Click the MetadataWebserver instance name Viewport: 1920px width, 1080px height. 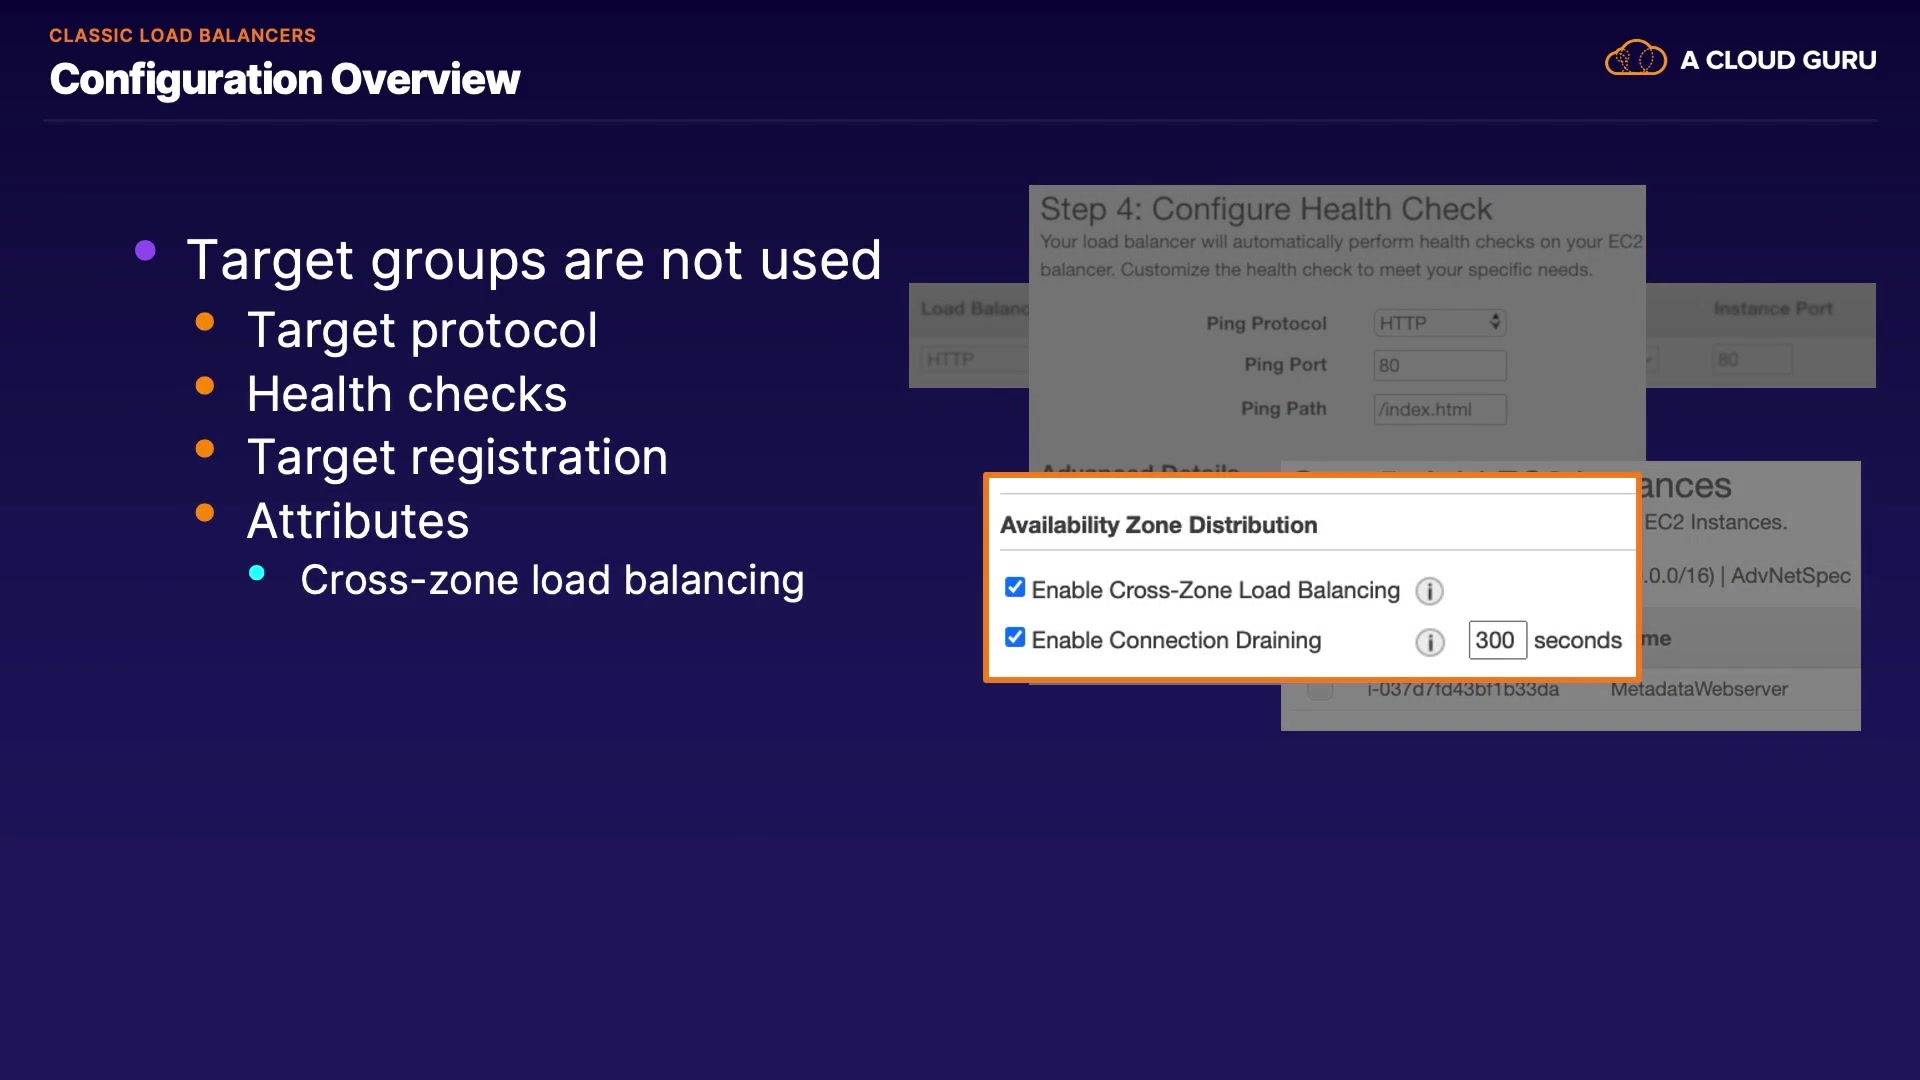[1698, 689]
